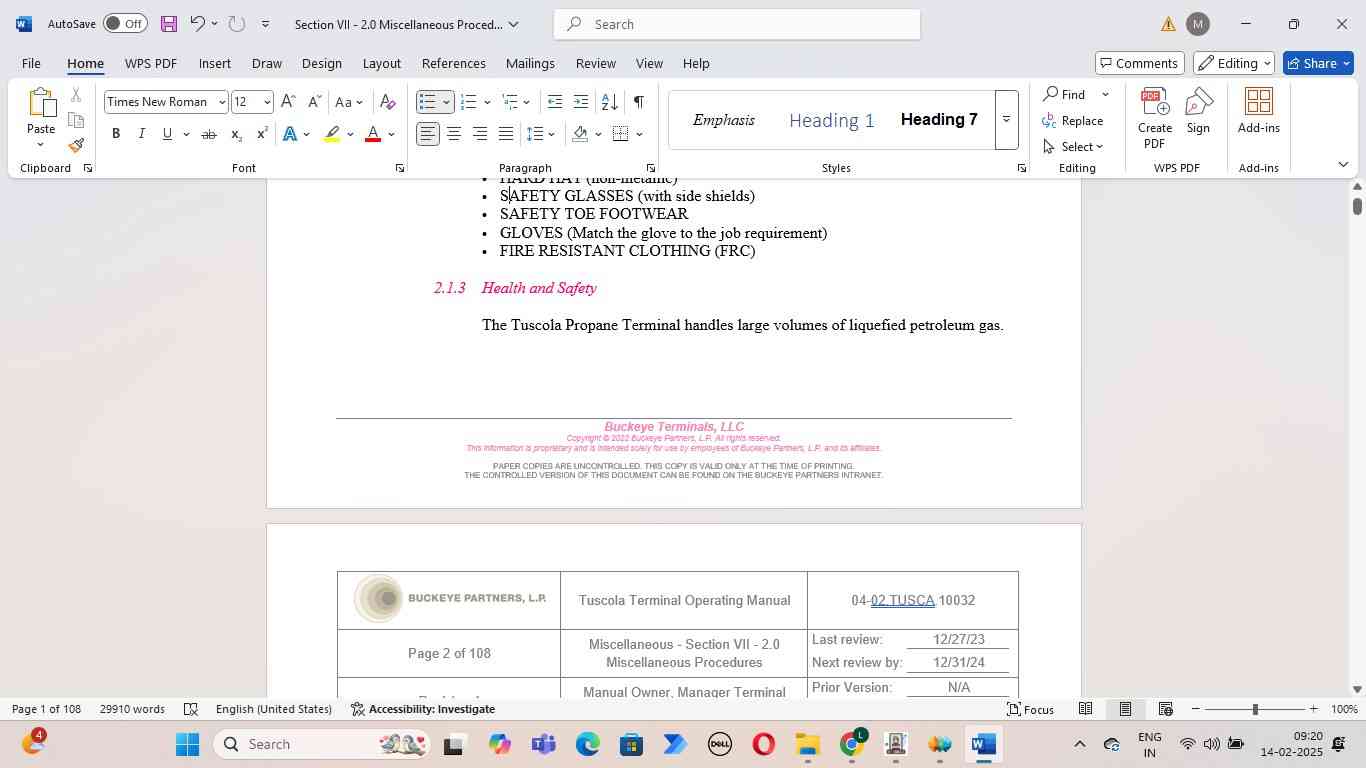Click Decrease Indent icon
The width and height of the screenshot is (1366, 768).
555,102
